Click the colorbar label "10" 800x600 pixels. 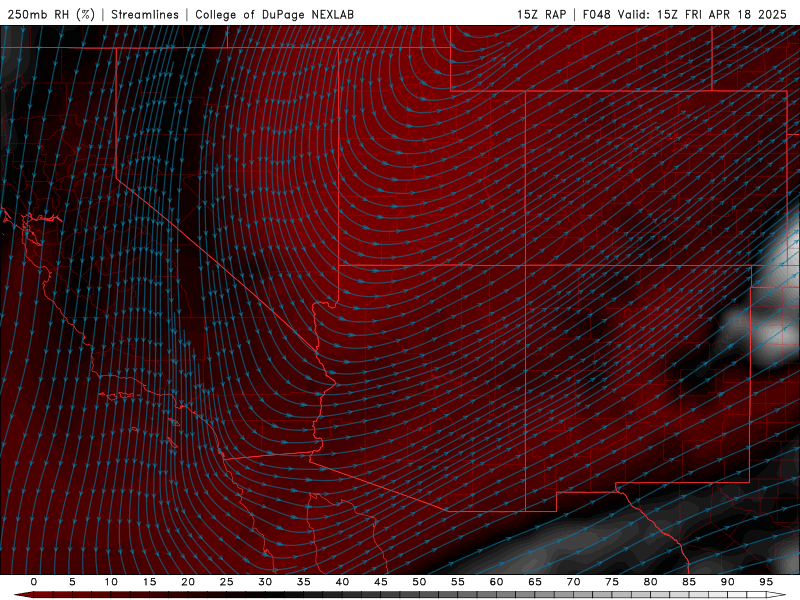tap(111, 582)
